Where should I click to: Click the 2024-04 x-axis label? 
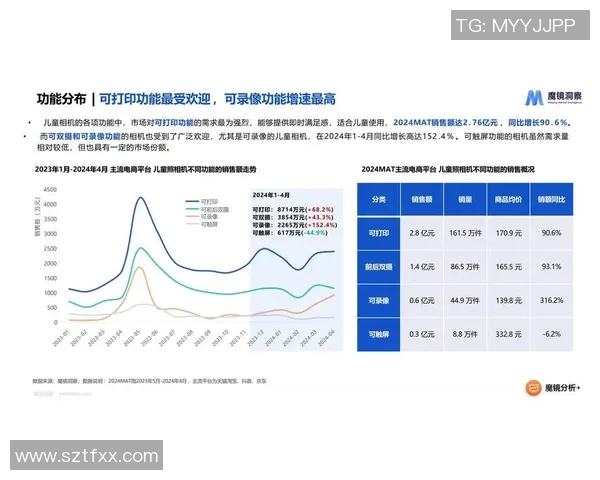[326, 338]
